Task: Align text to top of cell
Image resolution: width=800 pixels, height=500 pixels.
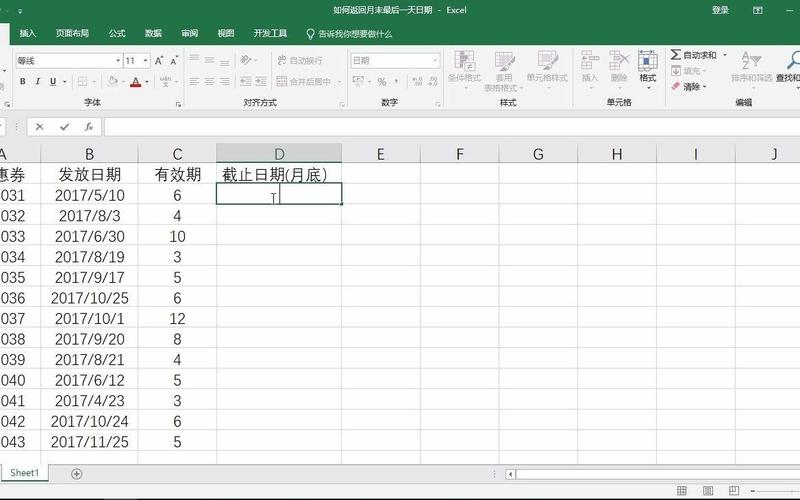Action: point(194,60)
